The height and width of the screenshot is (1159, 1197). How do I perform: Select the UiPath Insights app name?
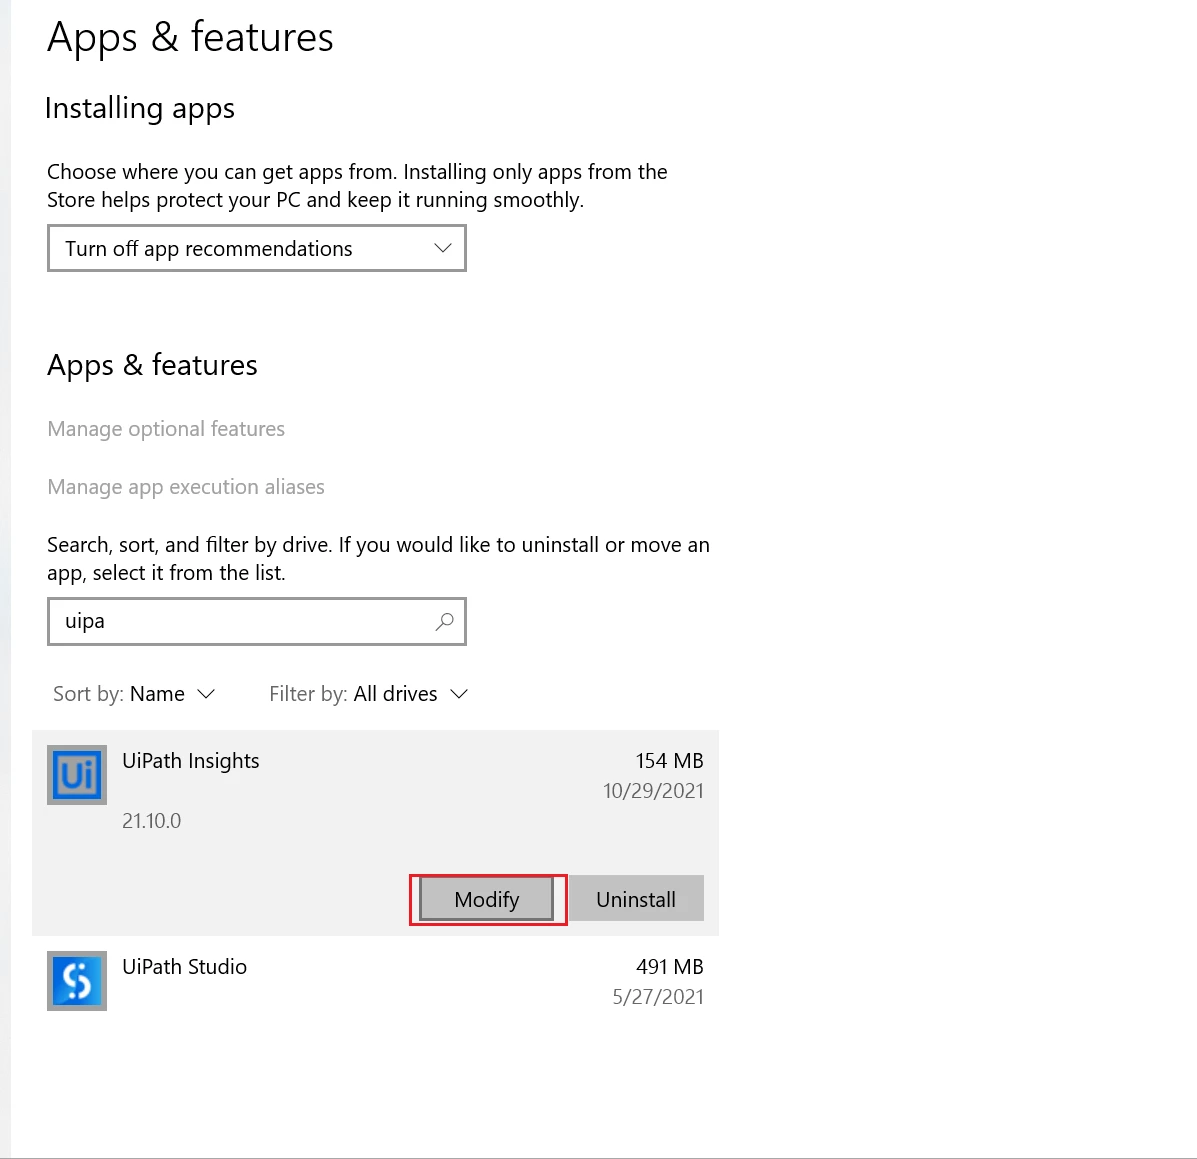click(191, 761)
